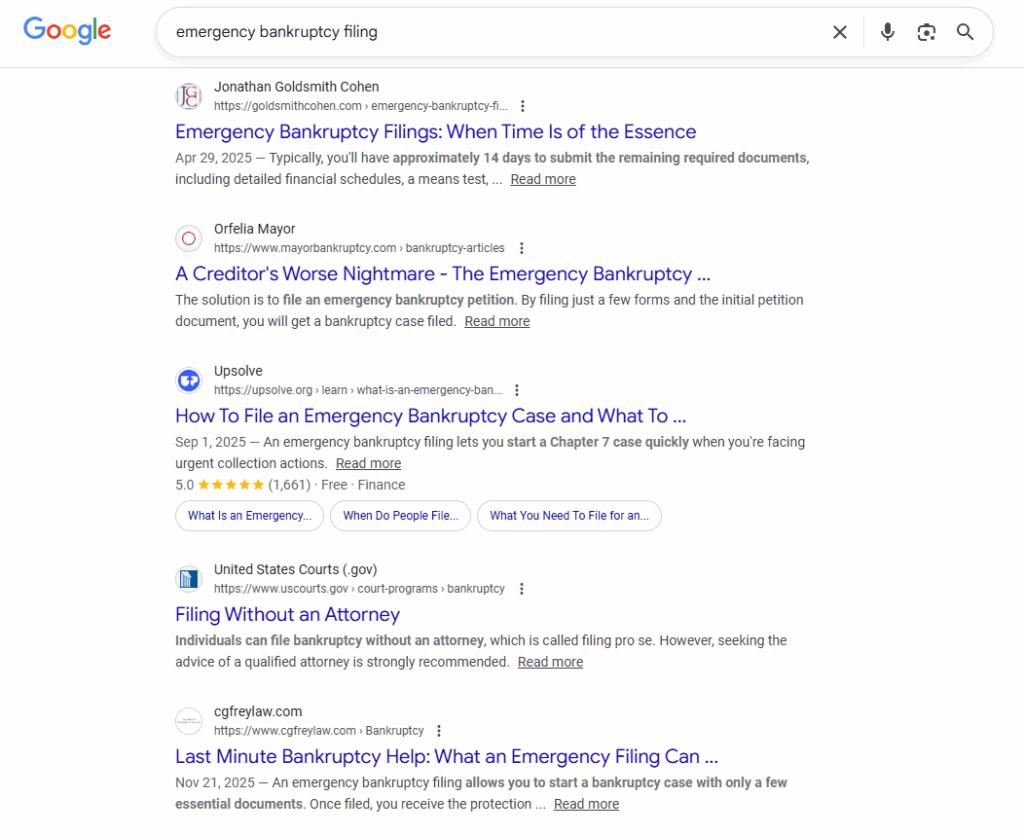Open Google Lens camera search icon
This screenshot has width=1024, height=834.
(x=926, y=31)
